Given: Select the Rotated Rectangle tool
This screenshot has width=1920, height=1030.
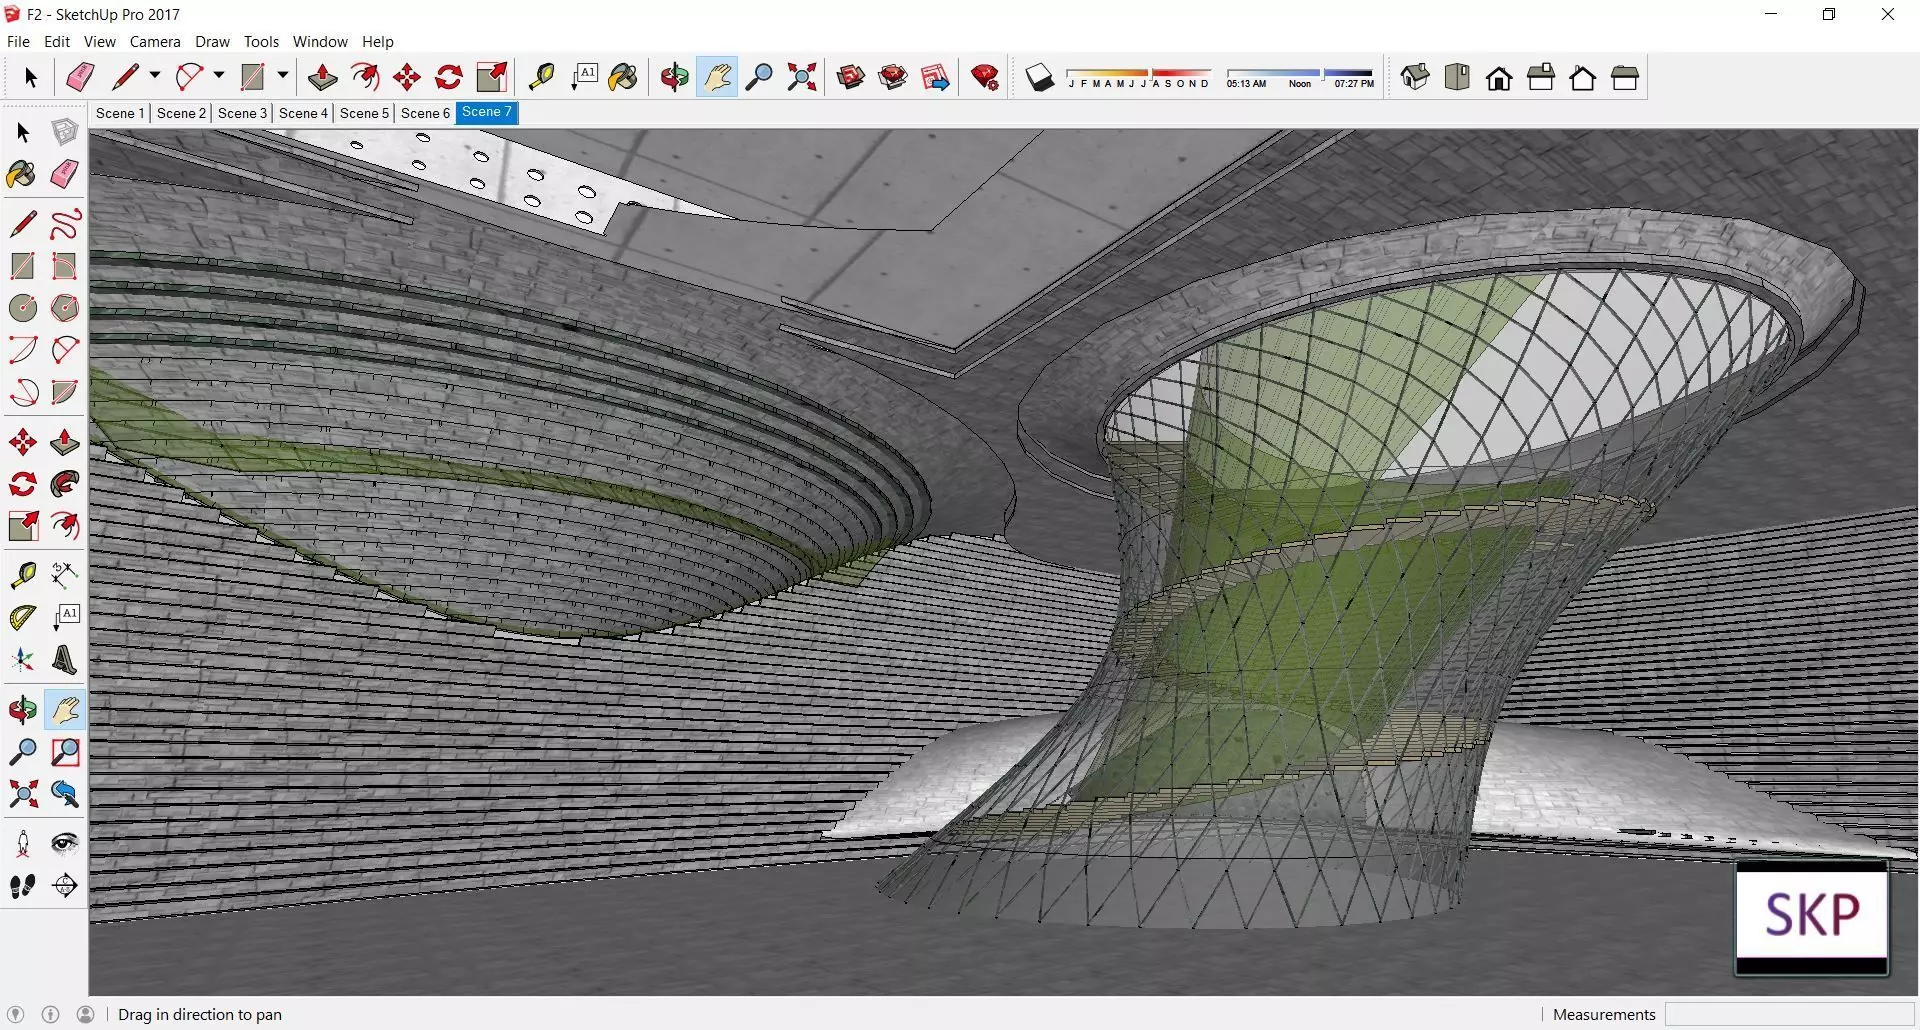Looking at the screenshot, I should [65, 266].
